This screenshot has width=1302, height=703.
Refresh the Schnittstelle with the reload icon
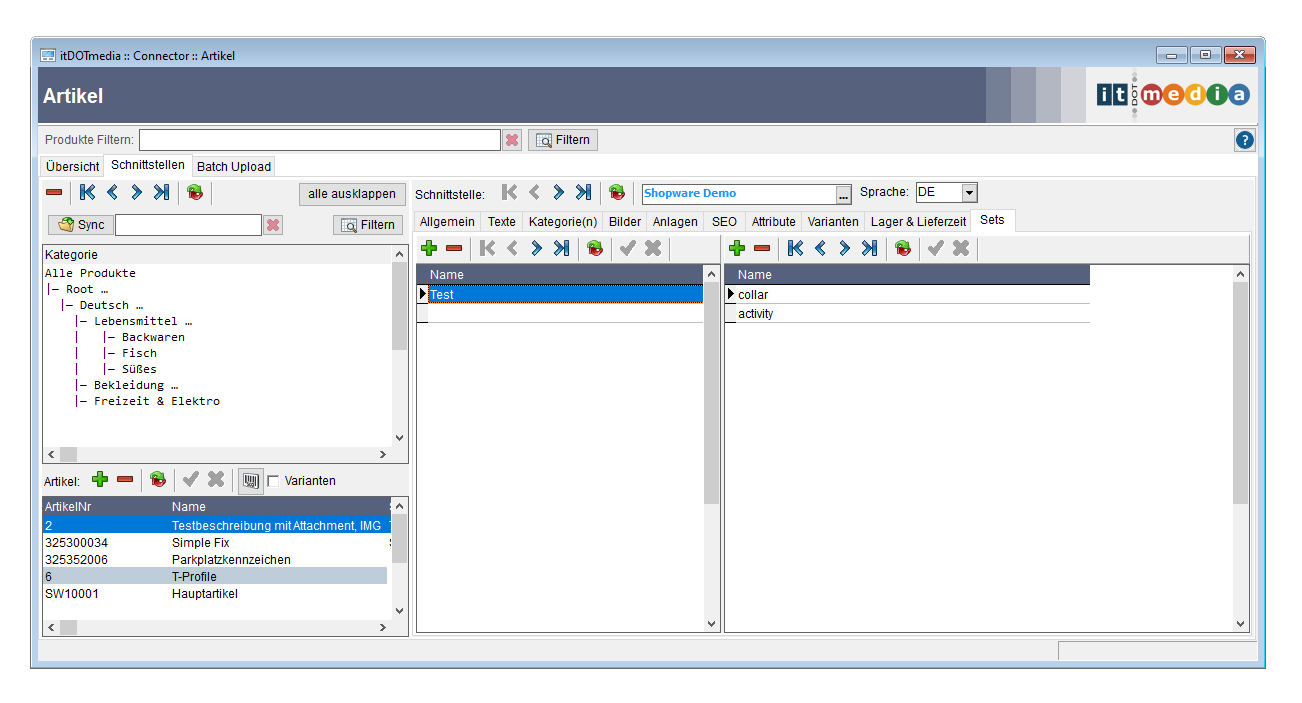[x=617, y=193]
